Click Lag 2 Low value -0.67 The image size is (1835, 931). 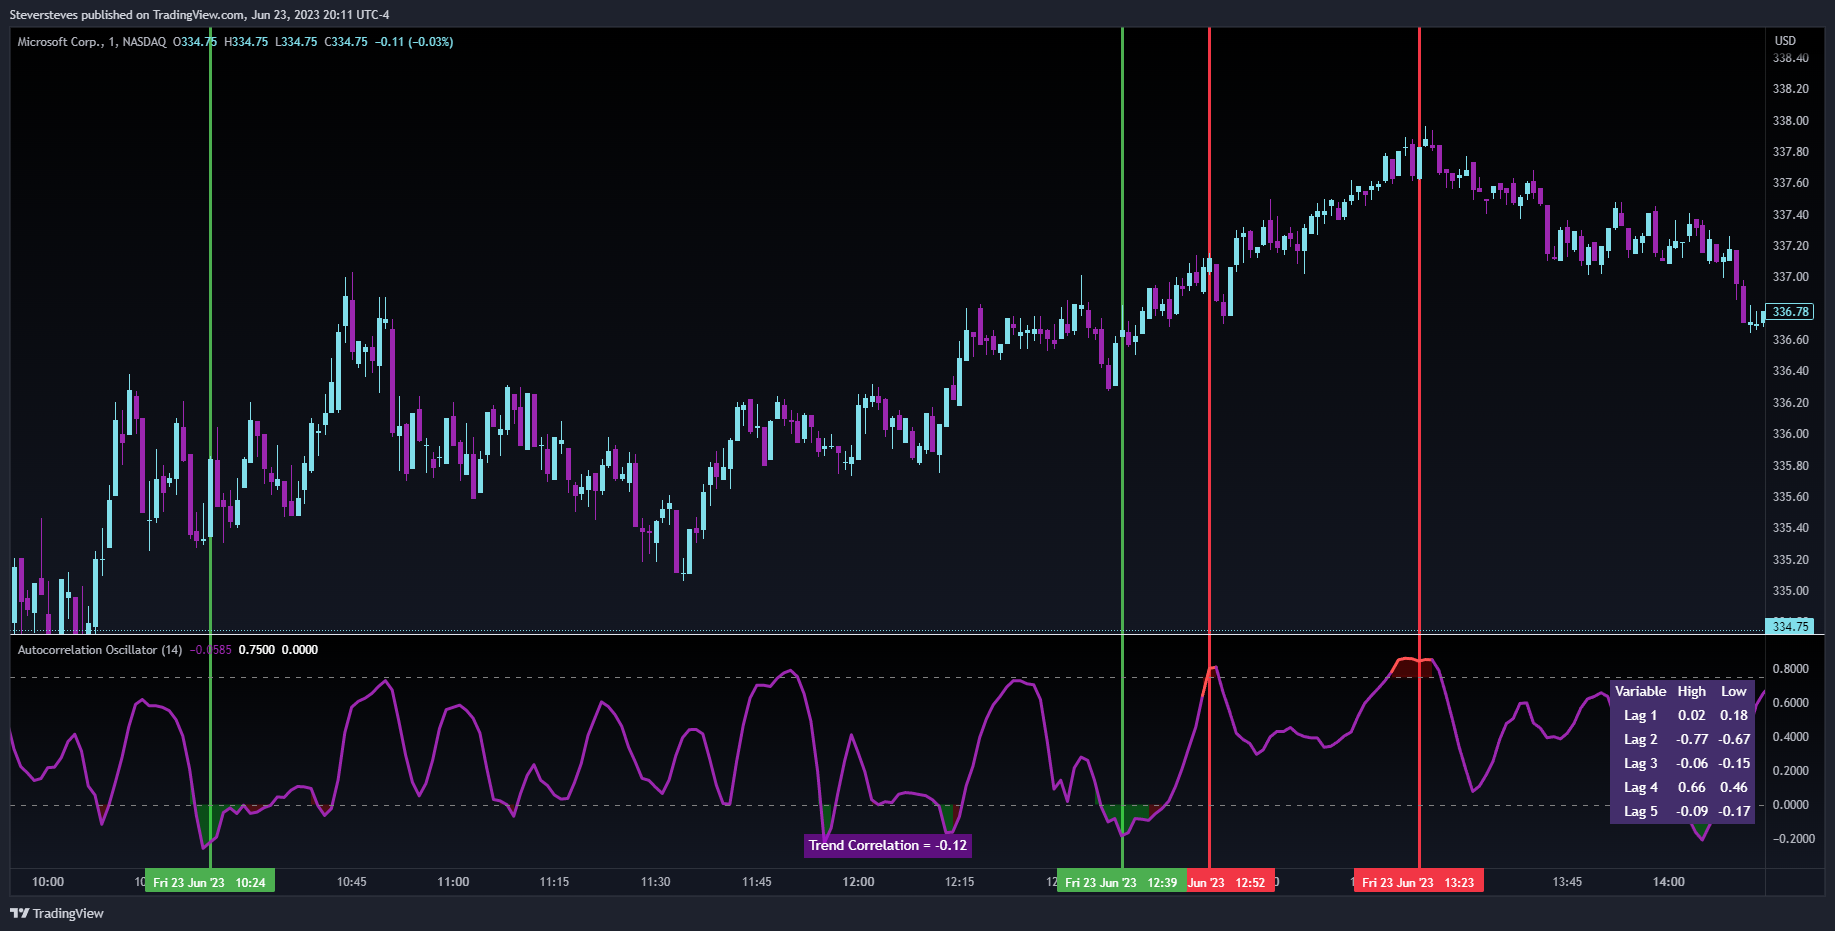pos(1734,739)
